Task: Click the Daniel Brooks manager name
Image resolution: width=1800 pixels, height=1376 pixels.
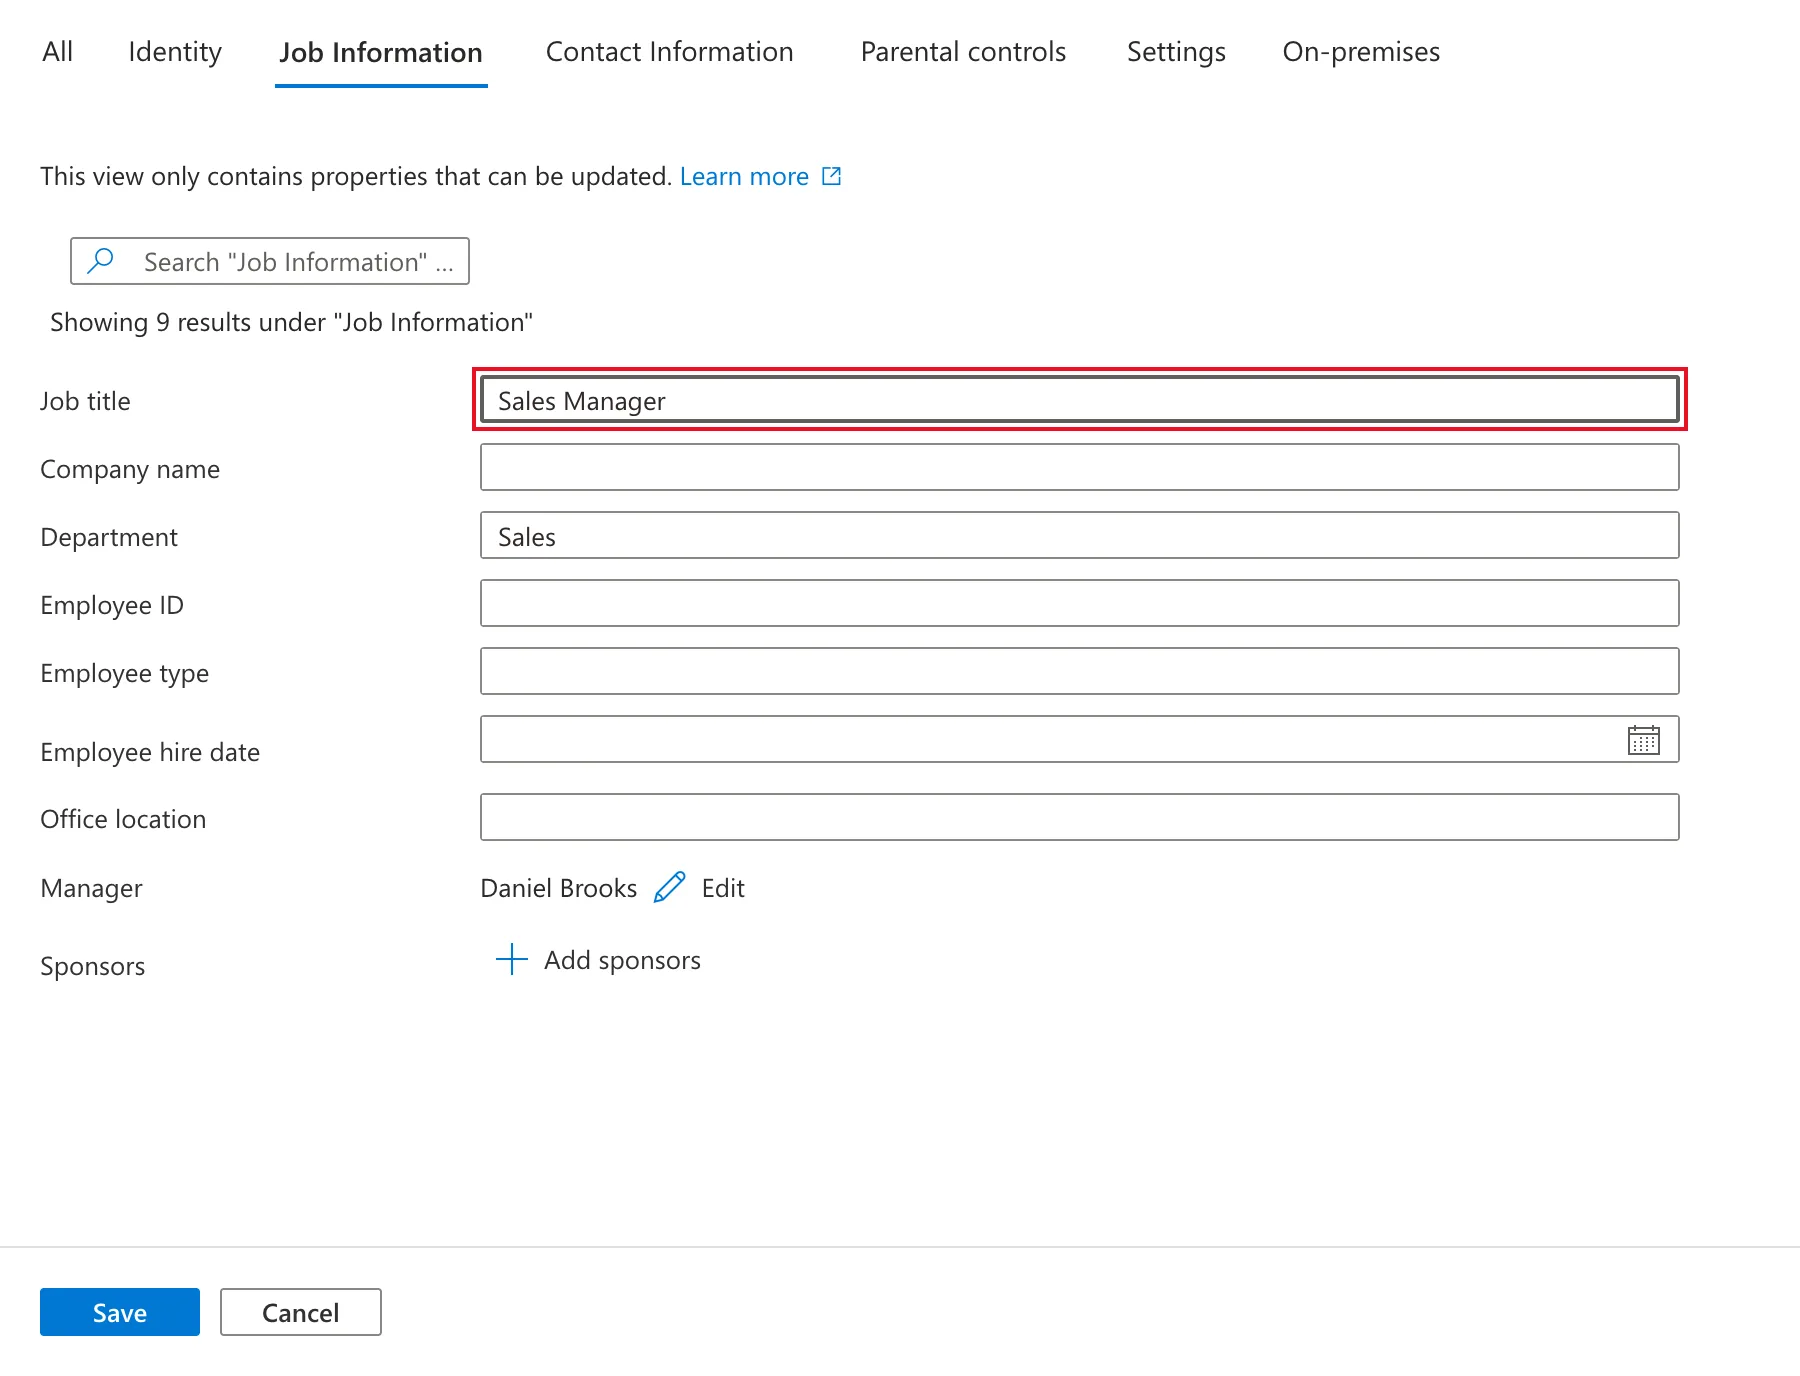Action: [x=559, y=888]
